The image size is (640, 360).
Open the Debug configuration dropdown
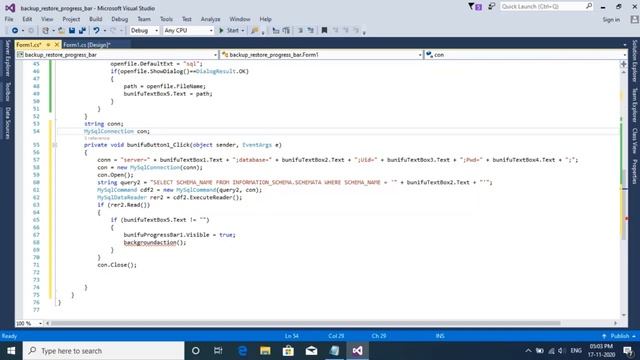pos(144,31)
